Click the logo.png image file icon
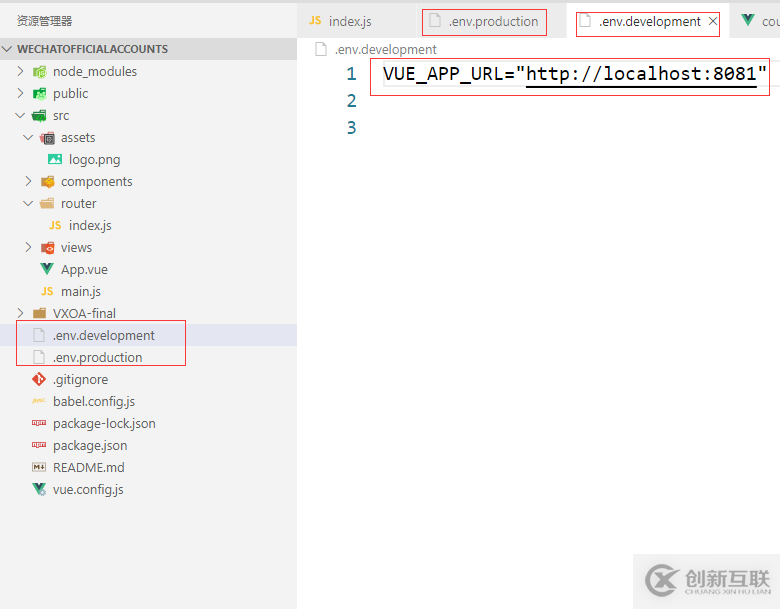 55,159
